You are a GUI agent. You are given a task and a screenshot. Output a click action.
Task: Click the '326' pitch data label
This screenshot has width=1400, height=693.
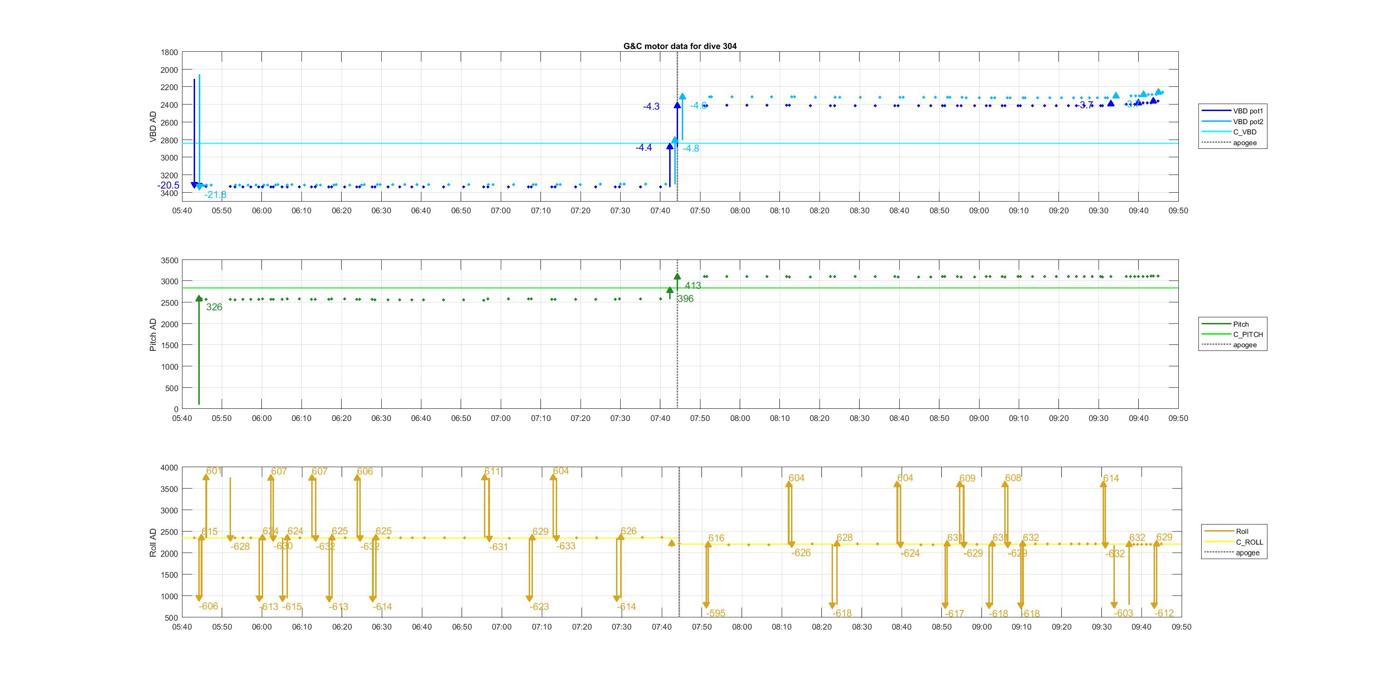[x=214, y=307]
